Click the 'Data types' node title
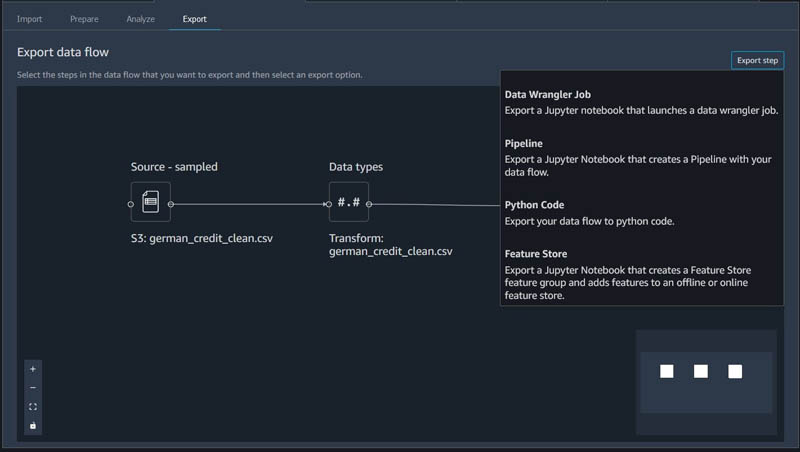This screenshot has width=800, height=452. click(356, 167)
